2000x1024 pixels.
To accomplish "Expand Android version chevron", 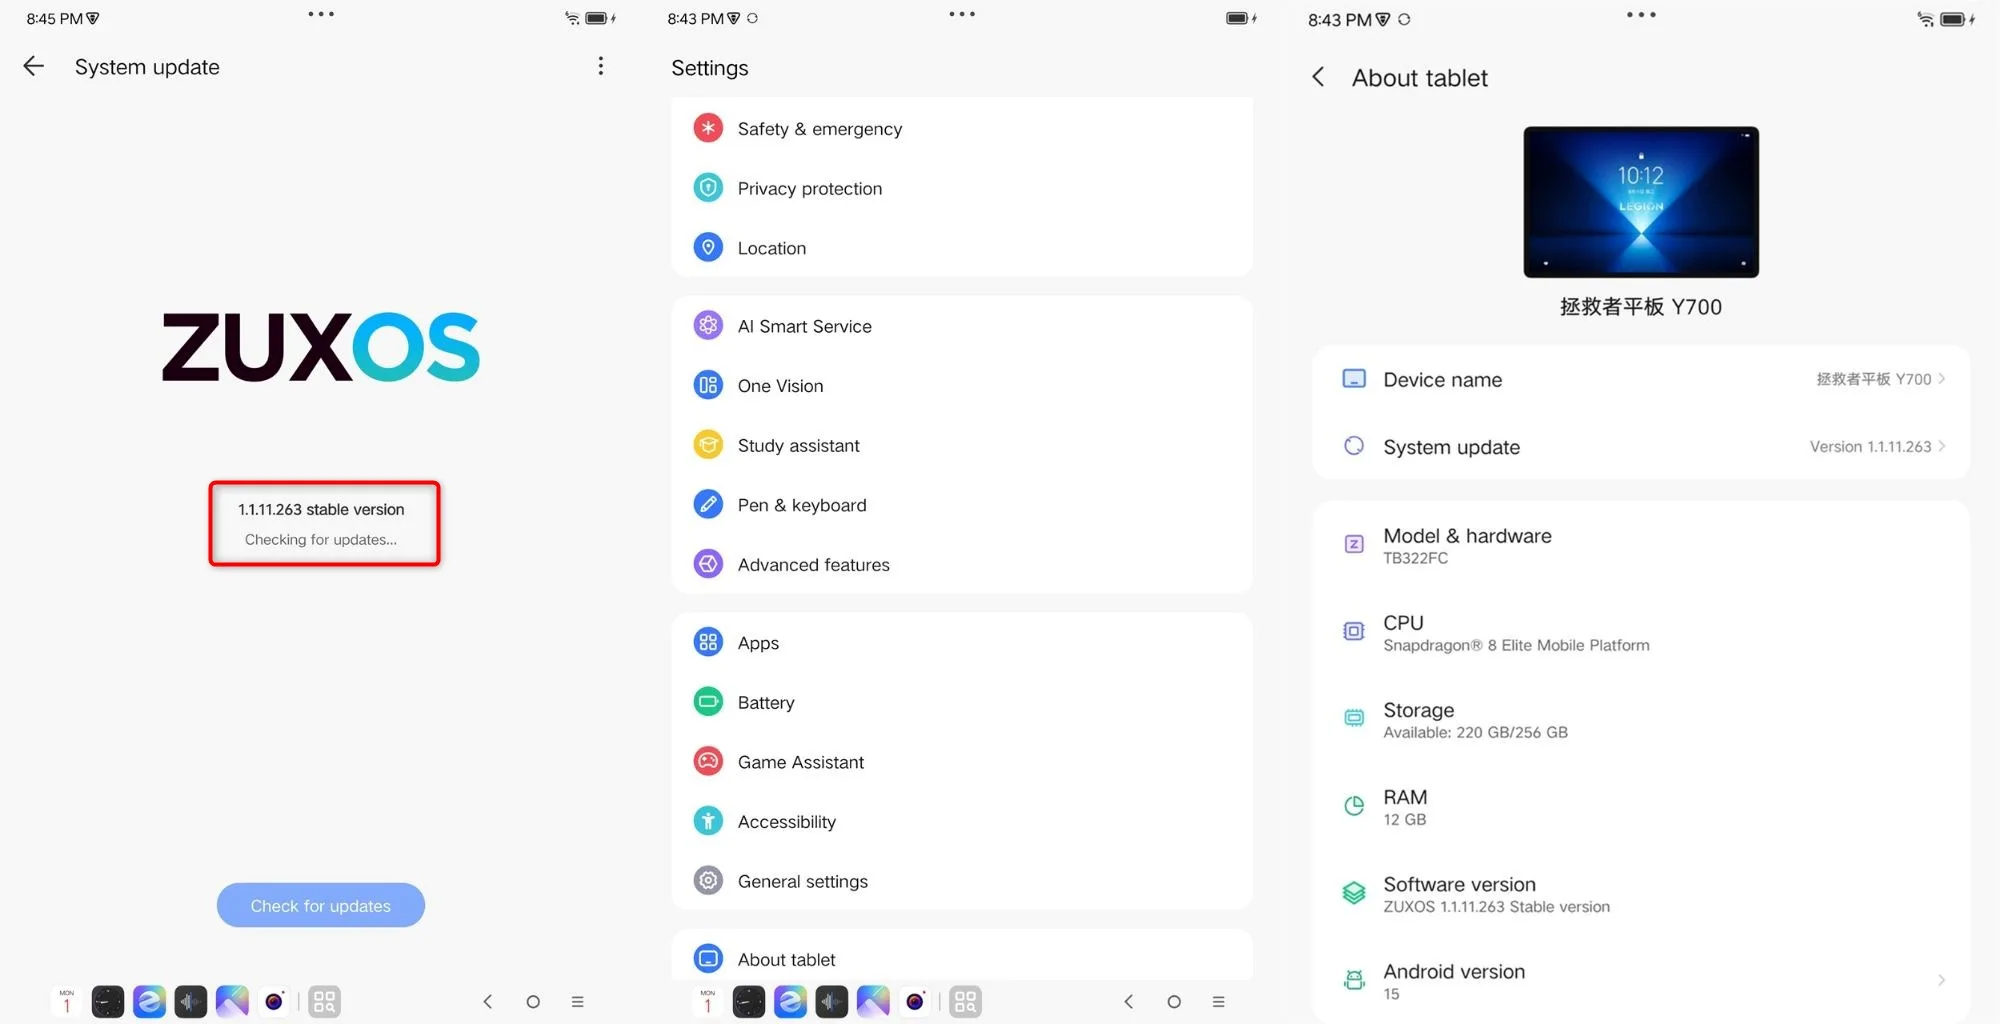I will click(x=1941, y=980).
